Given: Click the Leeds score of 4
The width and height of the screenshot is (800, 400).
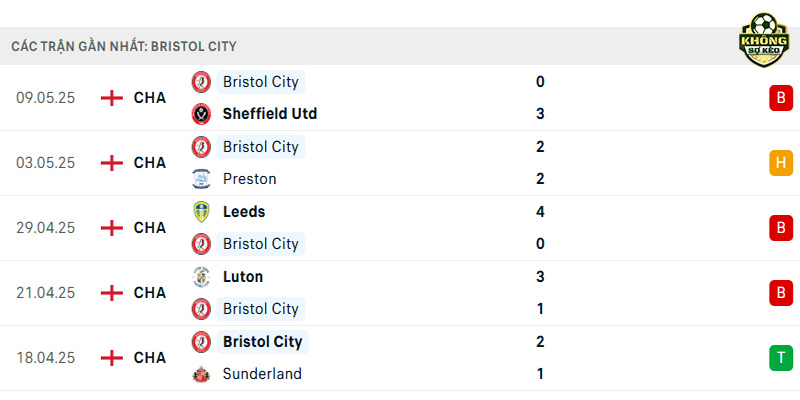Looking at the screenshot, I should pyautogui.click(x=540, y=212).
